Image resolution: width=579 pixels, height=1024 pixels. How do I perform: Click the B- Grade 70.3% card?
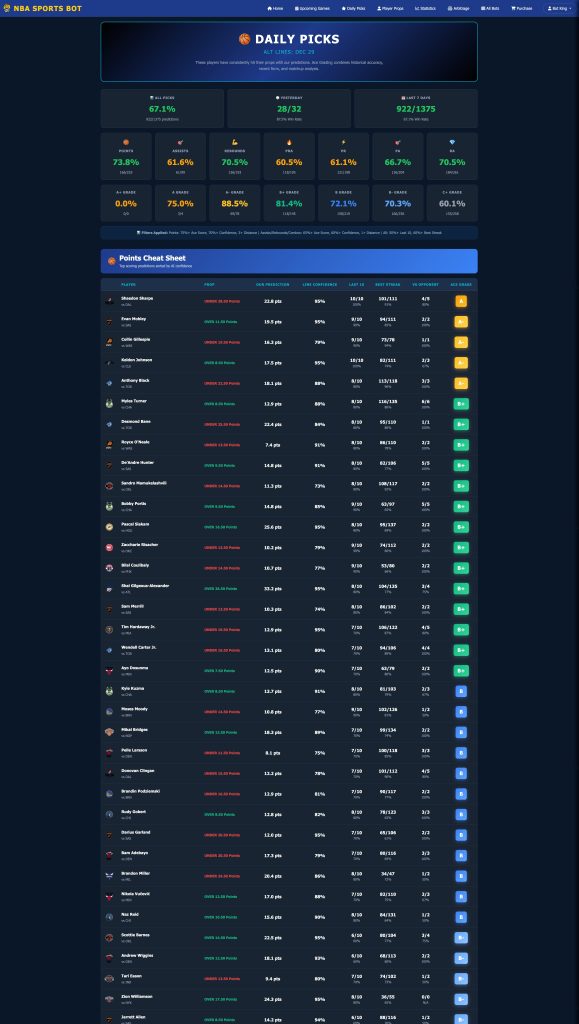pyautogui.click(x=398, y=203)
